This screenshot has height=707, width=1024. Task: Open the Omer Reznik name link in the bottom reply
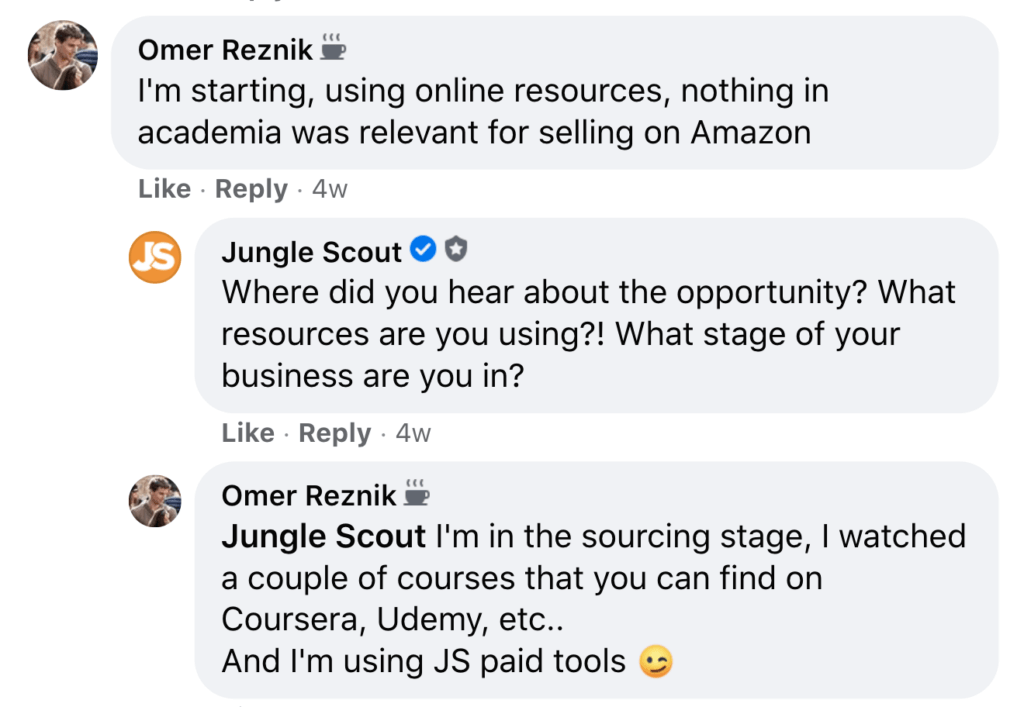[x=309, y=496]
